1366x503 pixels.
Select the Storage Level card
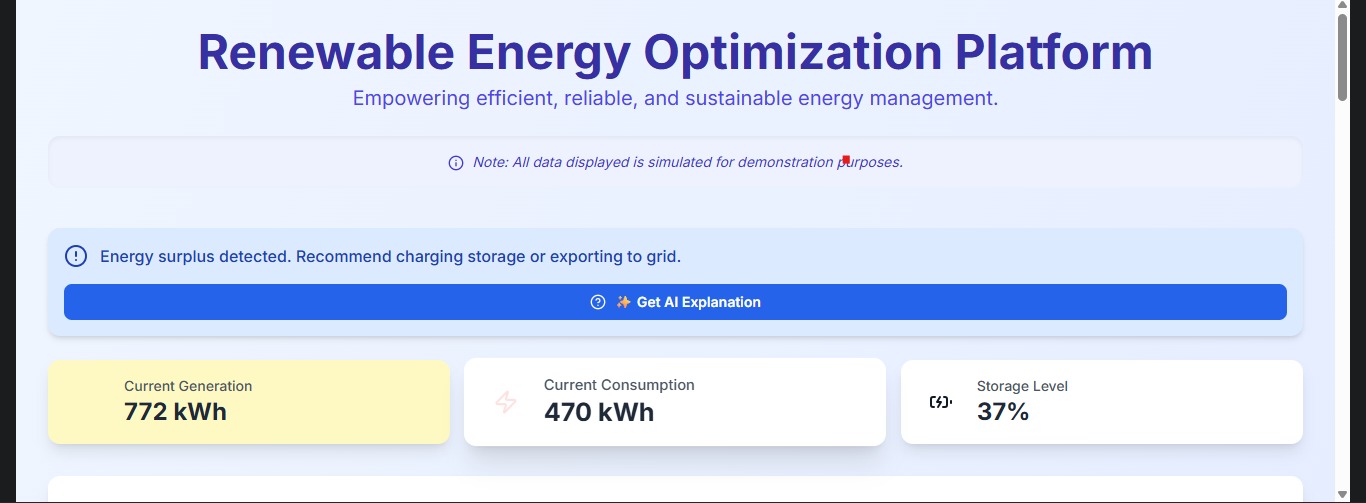pos(1102,402)
